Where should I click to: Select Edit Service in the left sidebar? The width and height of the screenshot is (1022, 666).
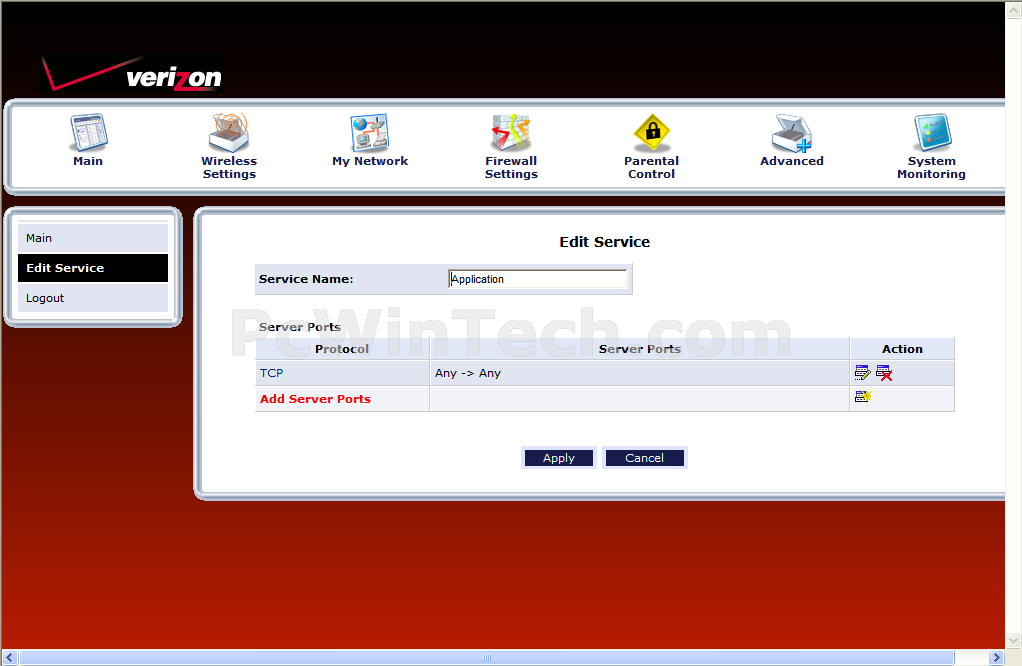[x=93, y=268]
